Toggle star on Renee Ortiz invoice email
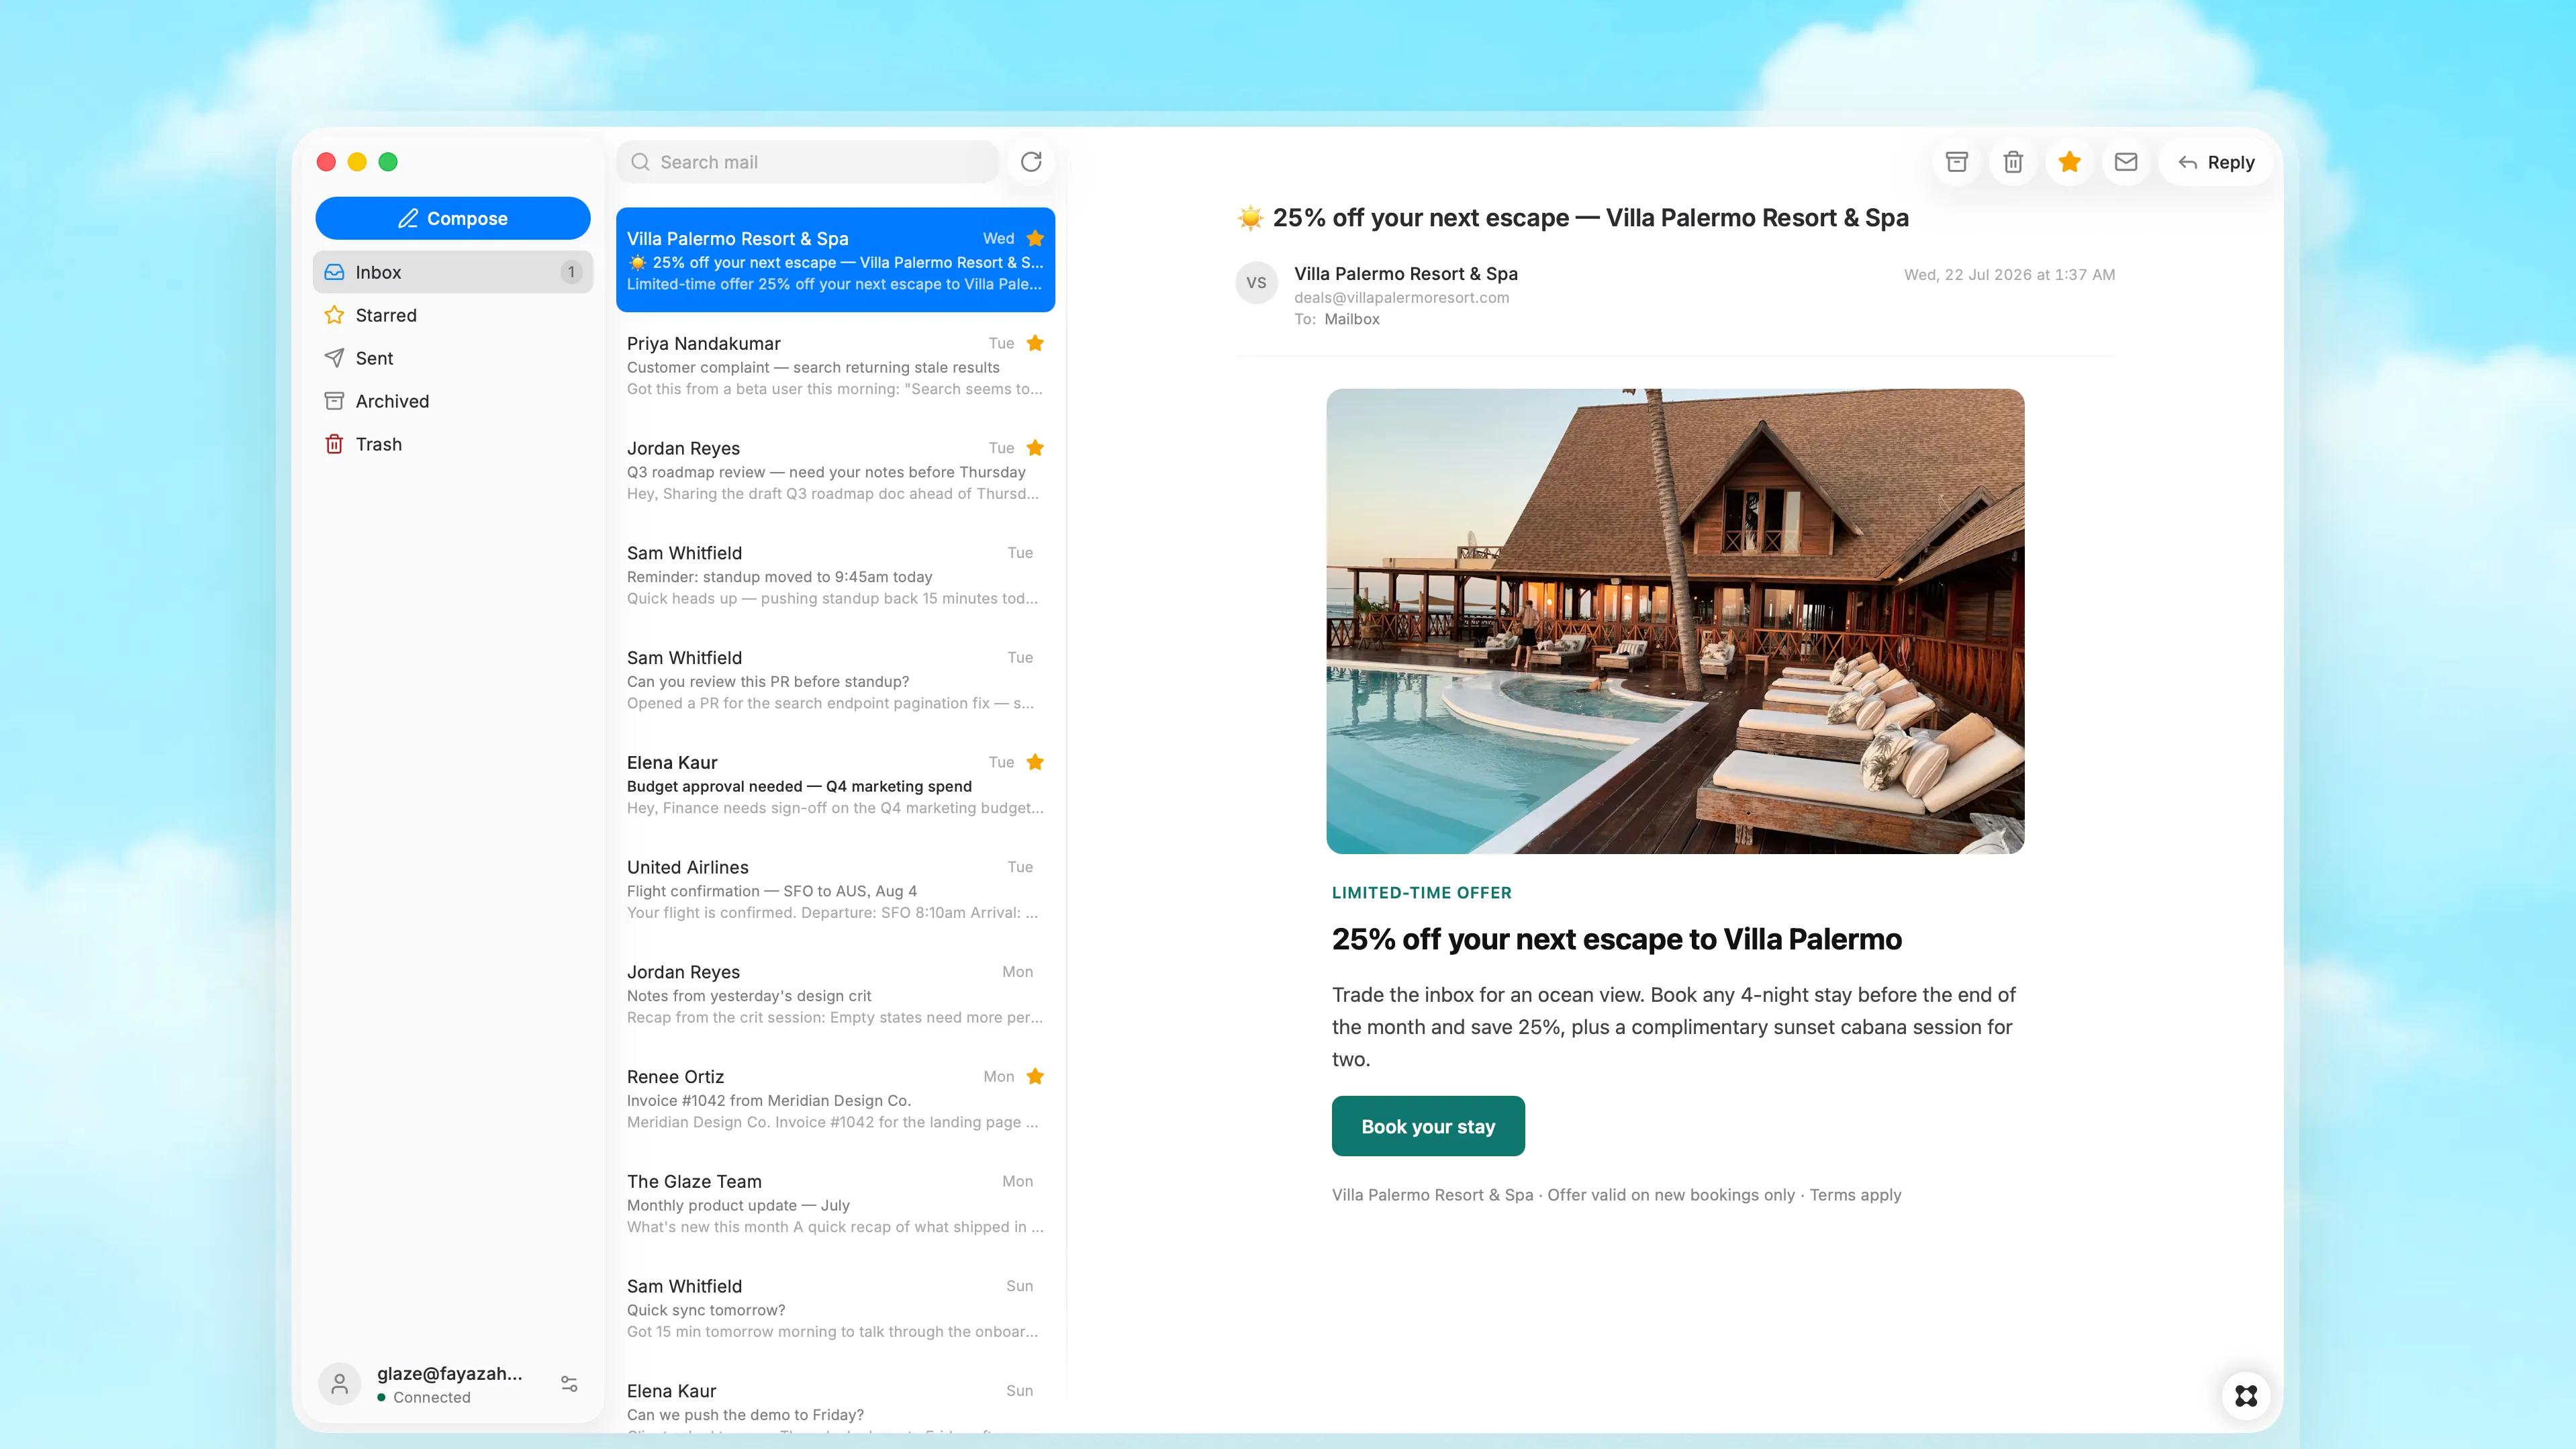The image size is (2576, 1449). [1035, 1076]
